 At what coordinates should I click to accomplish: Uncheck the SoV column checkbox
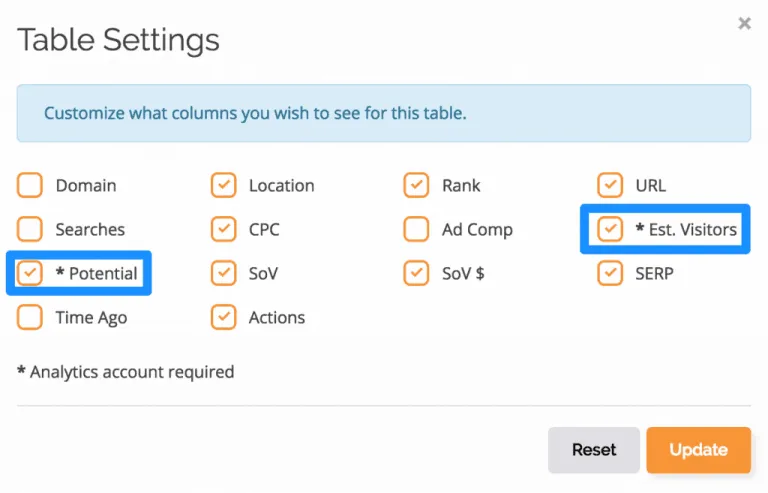click(223, 273)
